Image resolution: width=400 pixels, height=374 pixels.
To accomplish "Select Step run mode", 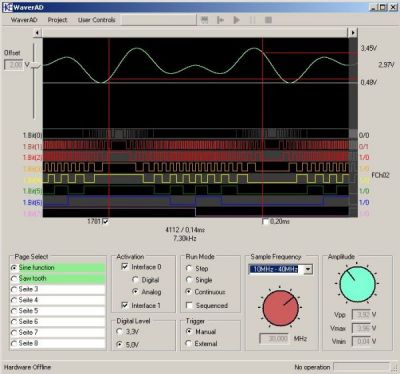I will (x=189, y=268).
